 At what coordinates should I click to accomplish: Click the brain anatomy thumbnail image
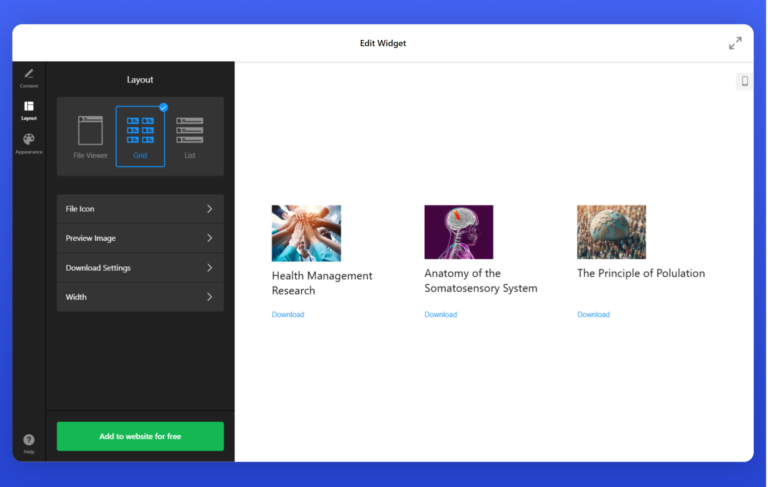[458, 232]
